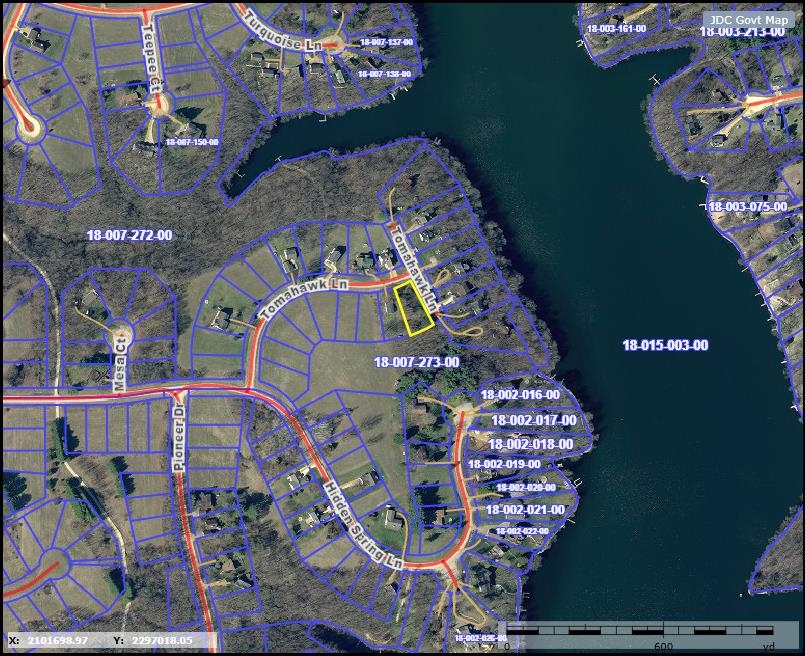Choose parcel label 18-003-075-00
Image resolution: width=805 pixels, height=656 pixels.
(x=748, y=207)
